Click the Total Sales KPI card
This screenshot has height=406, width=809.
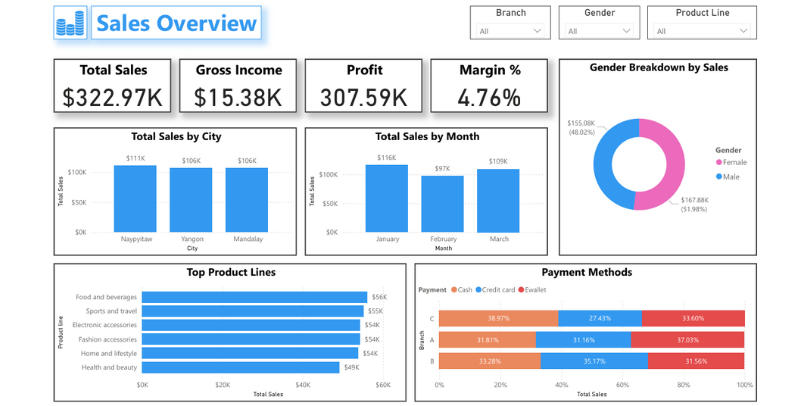pyautogui.click(x=113, y=85)
